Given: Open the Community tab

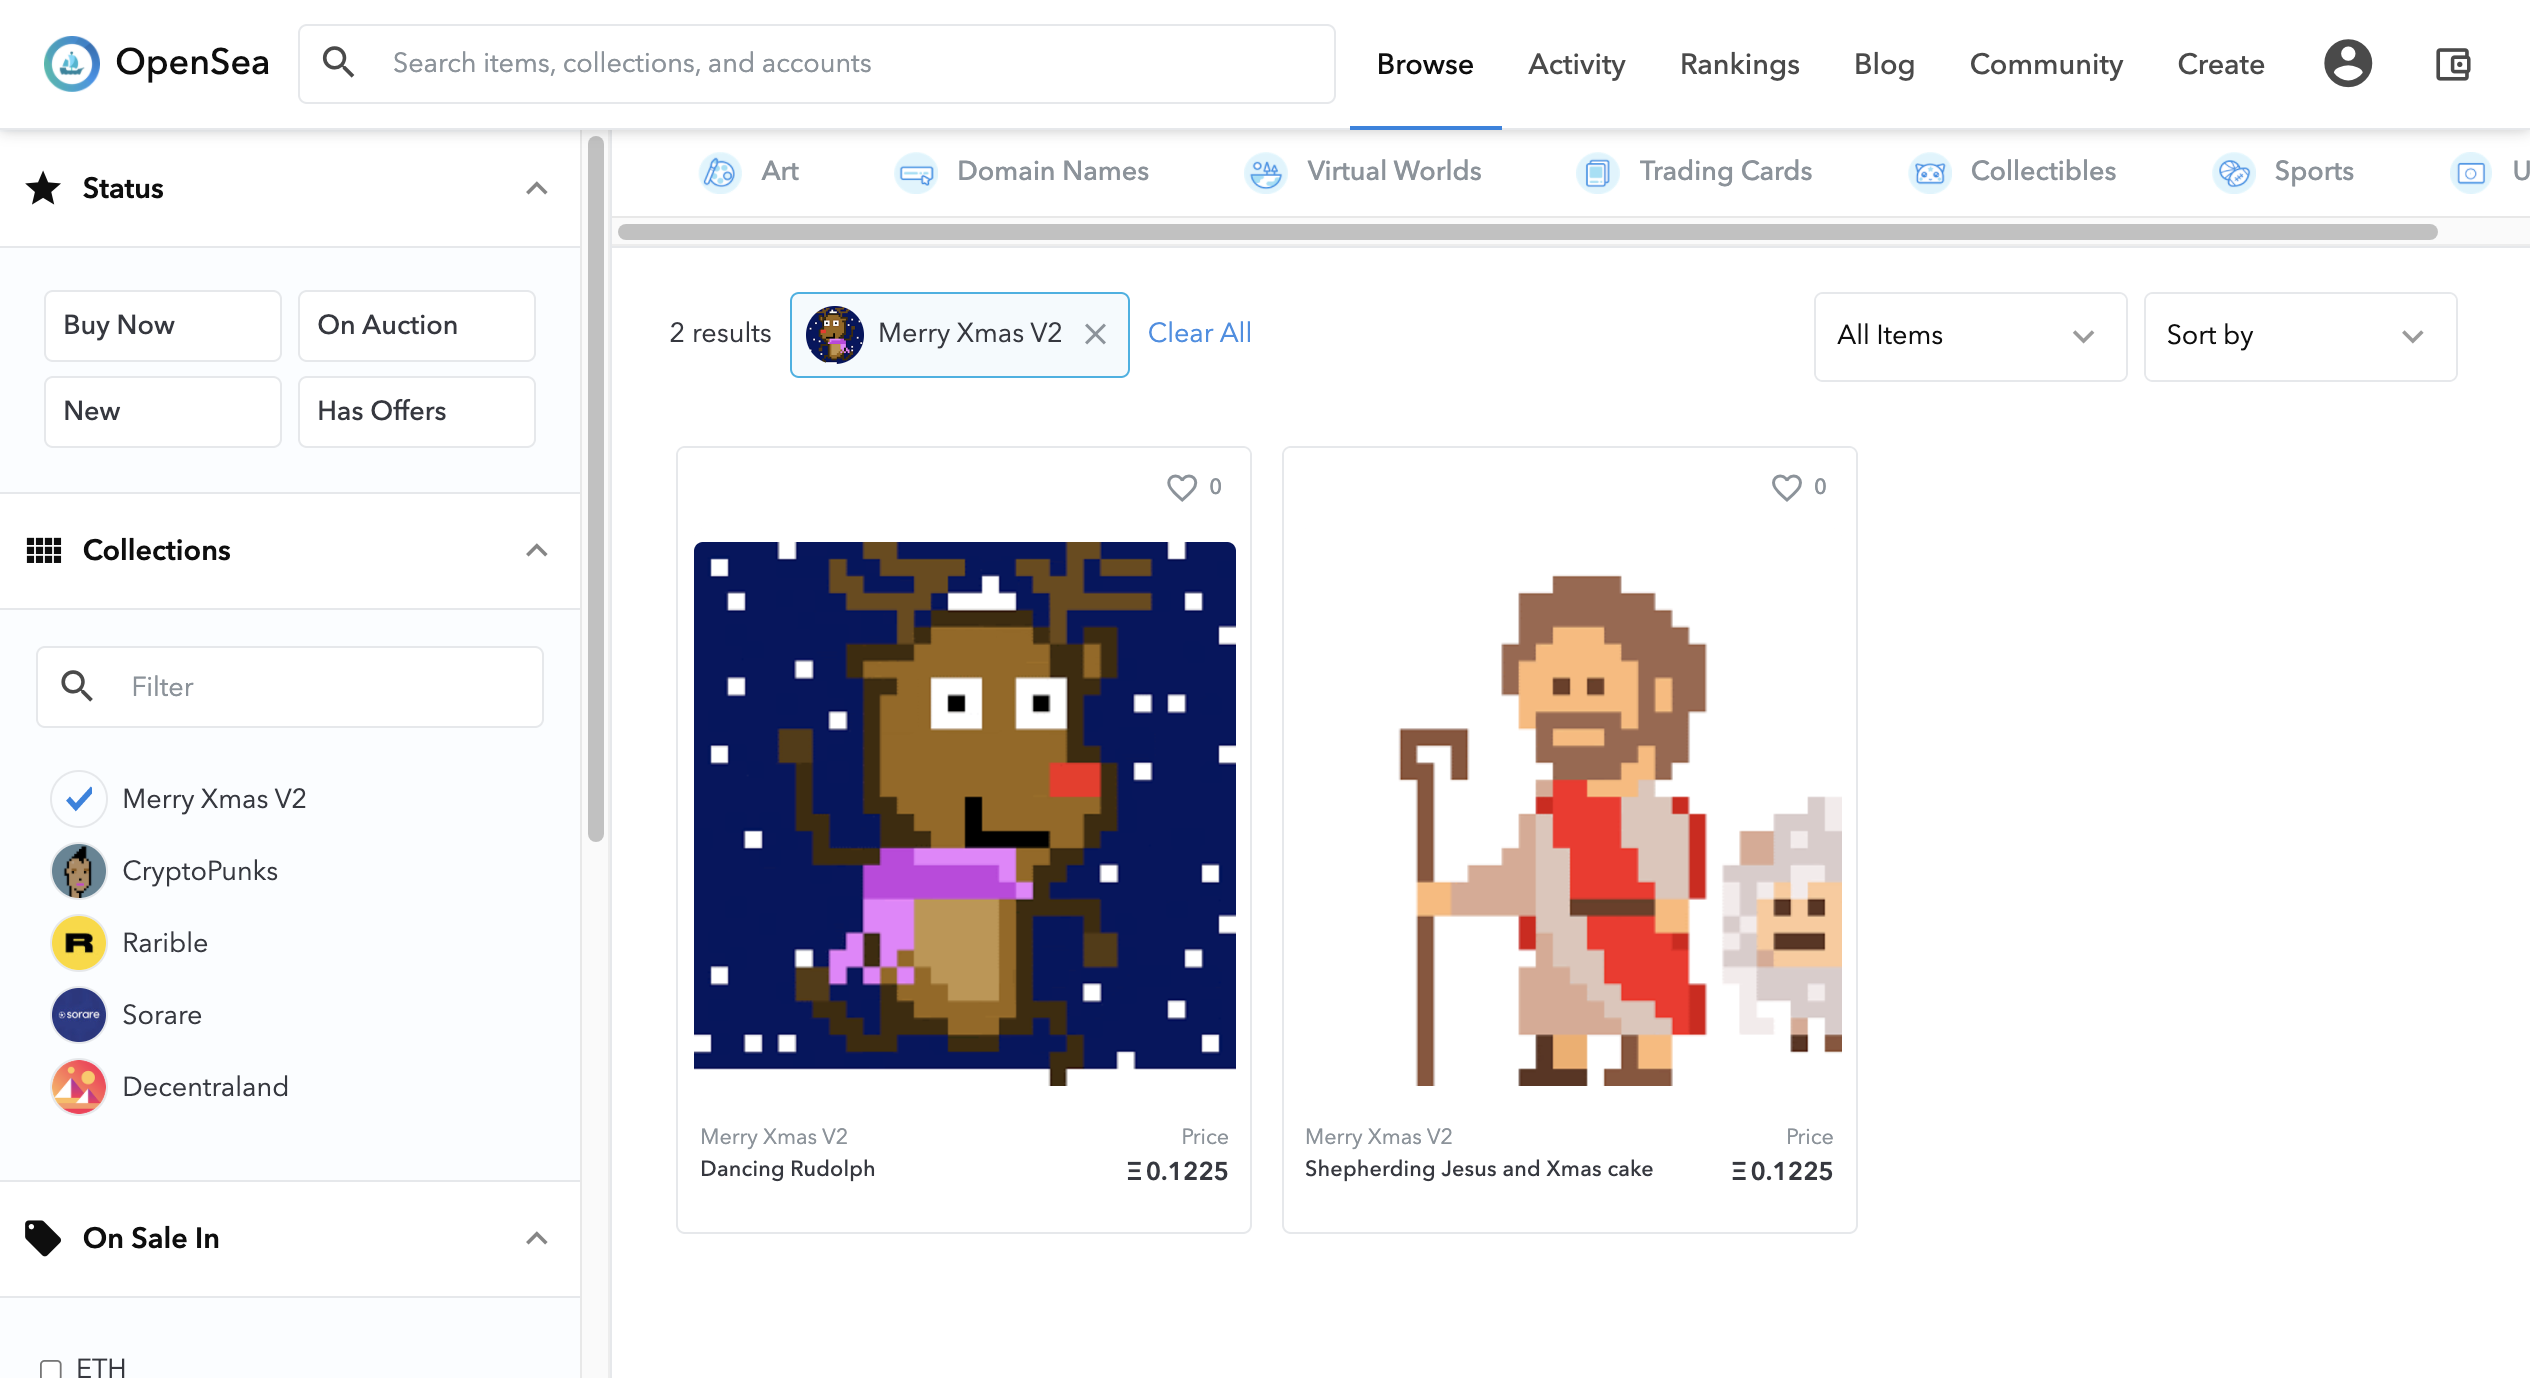Looking at the screenshot, I should 2046,64.
